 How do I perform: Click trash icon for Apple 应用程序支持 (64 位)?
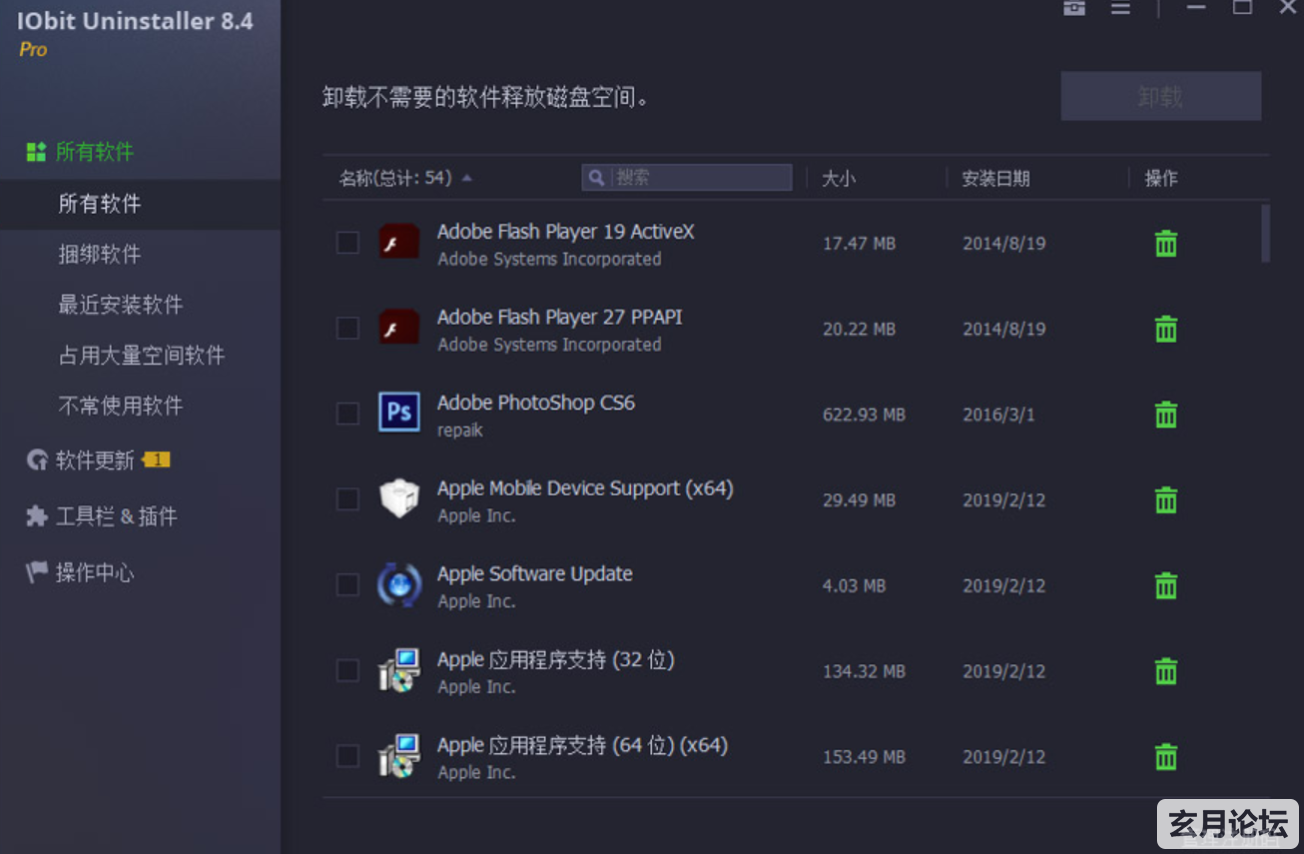1166,757
